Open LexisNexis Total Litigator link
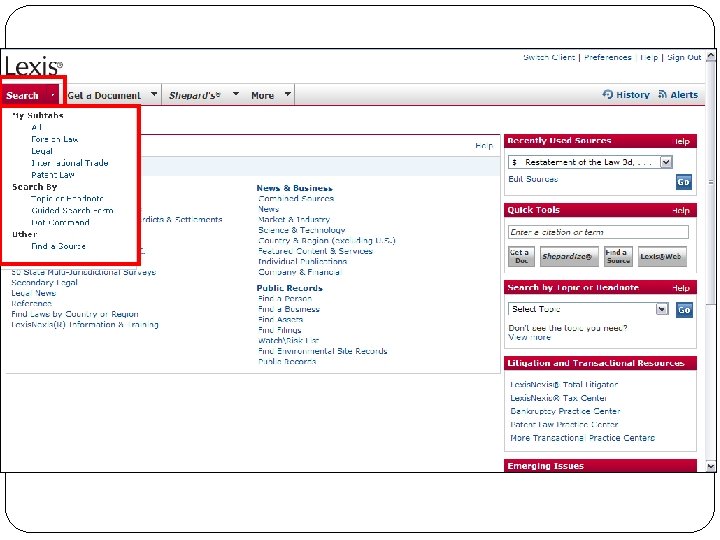720x540 pixels. point(564,384)
